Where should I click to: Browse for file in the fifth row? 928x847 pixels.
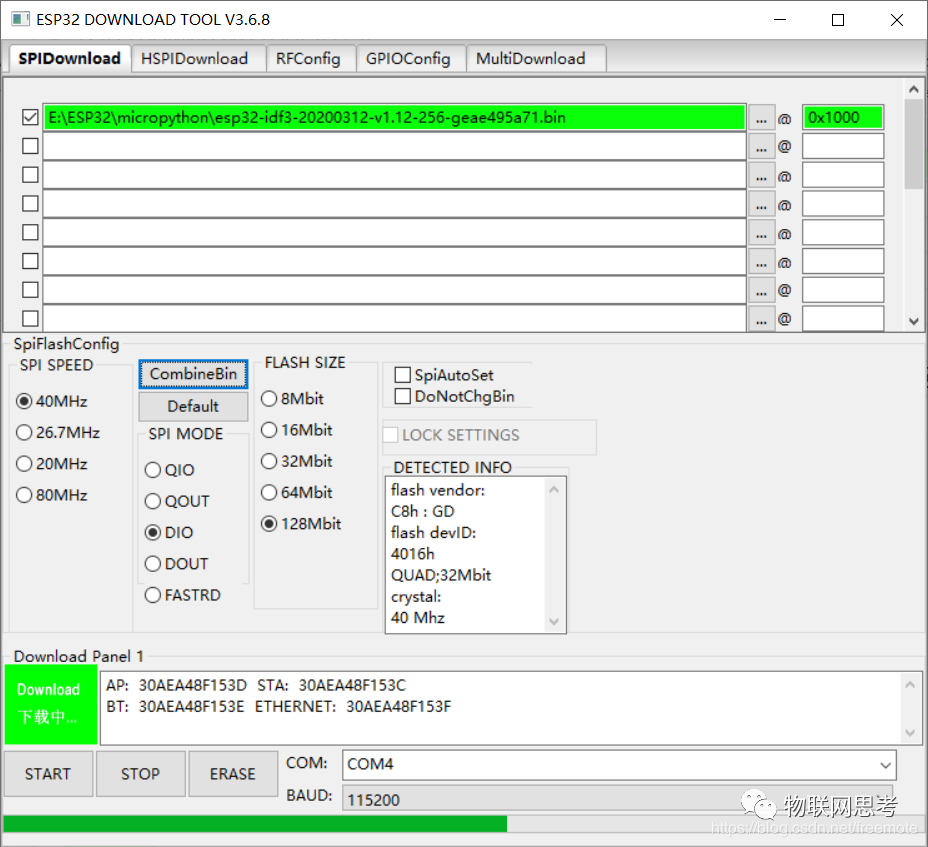[761, 233]
